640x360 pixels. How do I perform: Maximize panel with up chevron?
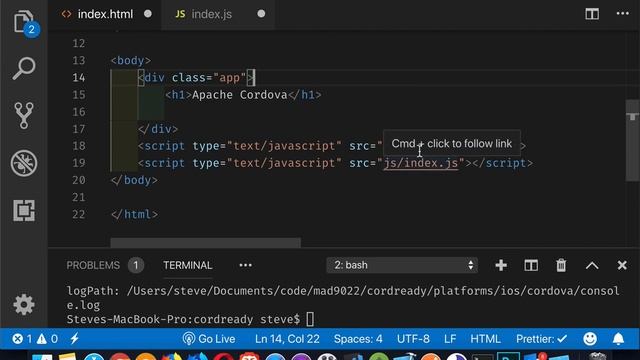(592, 266)
